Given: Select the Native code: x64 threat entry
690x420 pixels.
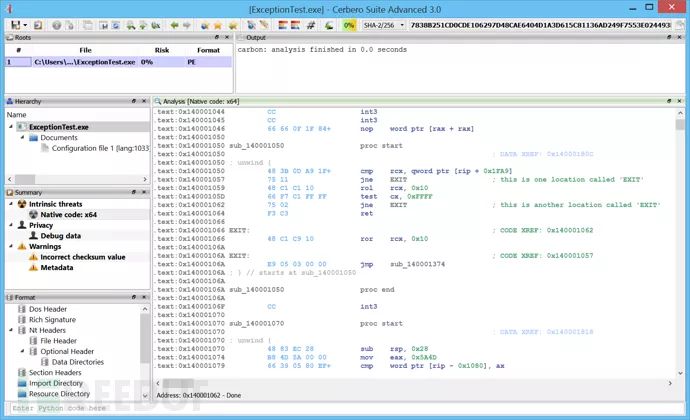Looking at the screenshot, I should click(x=68, y=215).
